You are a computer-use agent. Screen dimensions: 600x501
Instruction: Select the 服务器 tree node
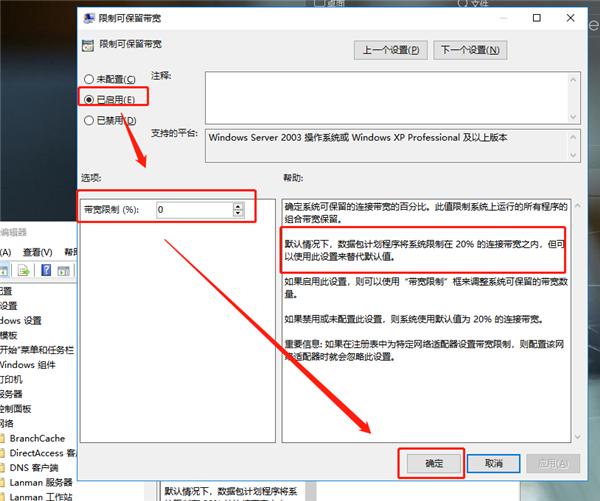click(x=11, y=394)
